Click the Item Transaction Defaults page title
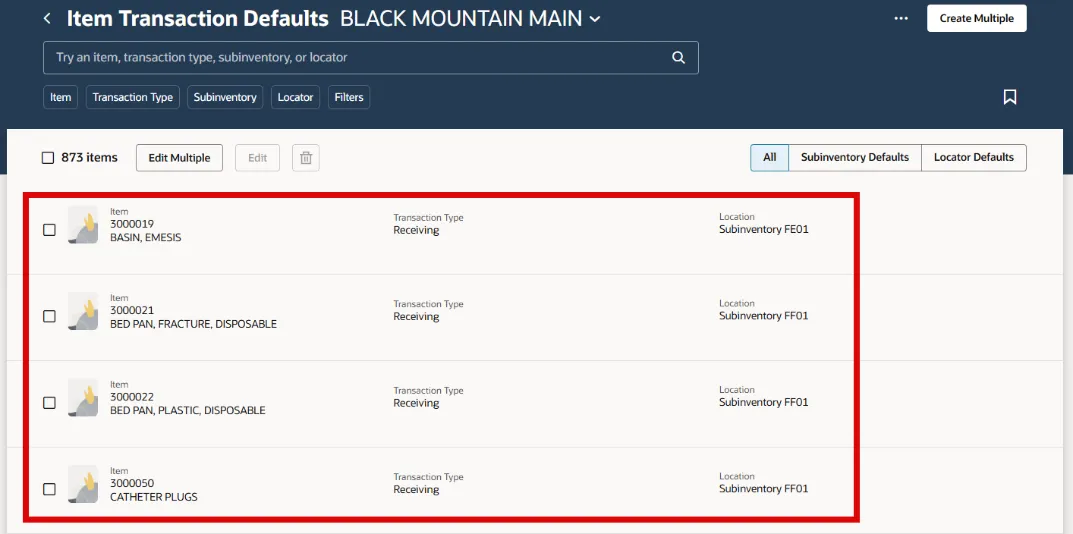Image resolution: width=1073 pixels, height=534 pixels. click(x=198, y=18)
